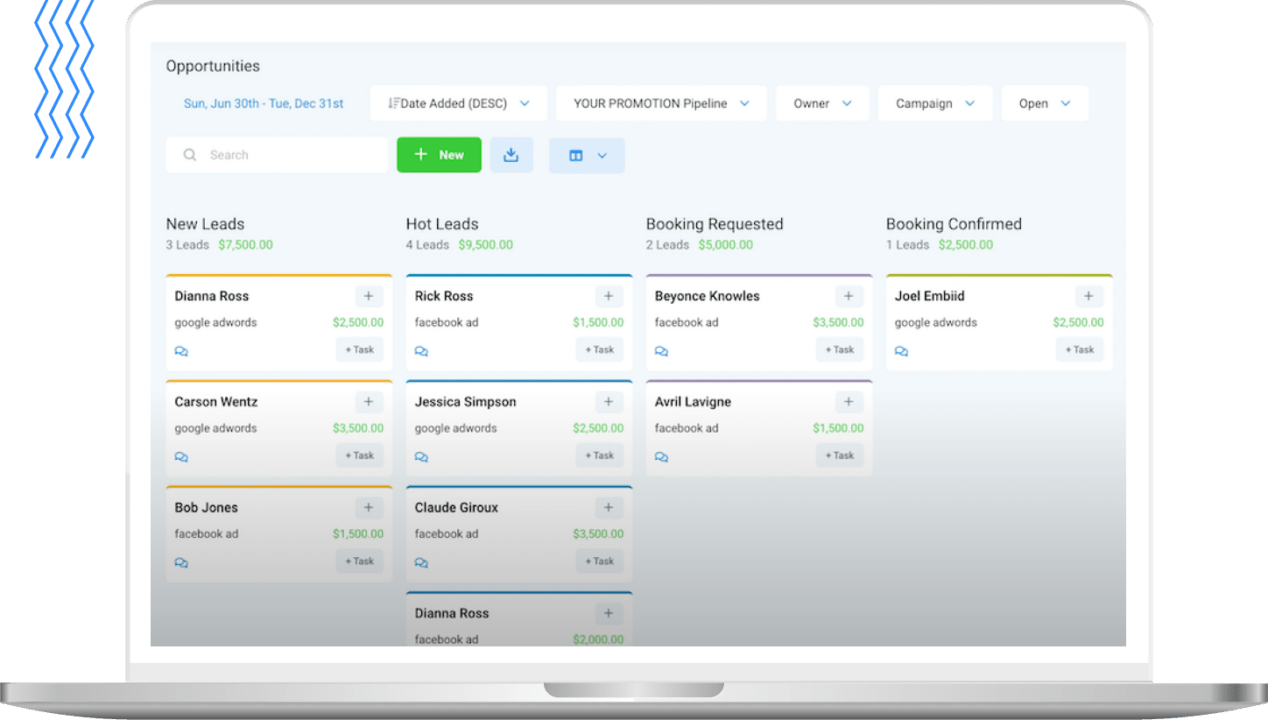Image resolution: width=1268 pixels, height=720 pixels.
Task: Open the board view layout switcher
Action: 587,155
